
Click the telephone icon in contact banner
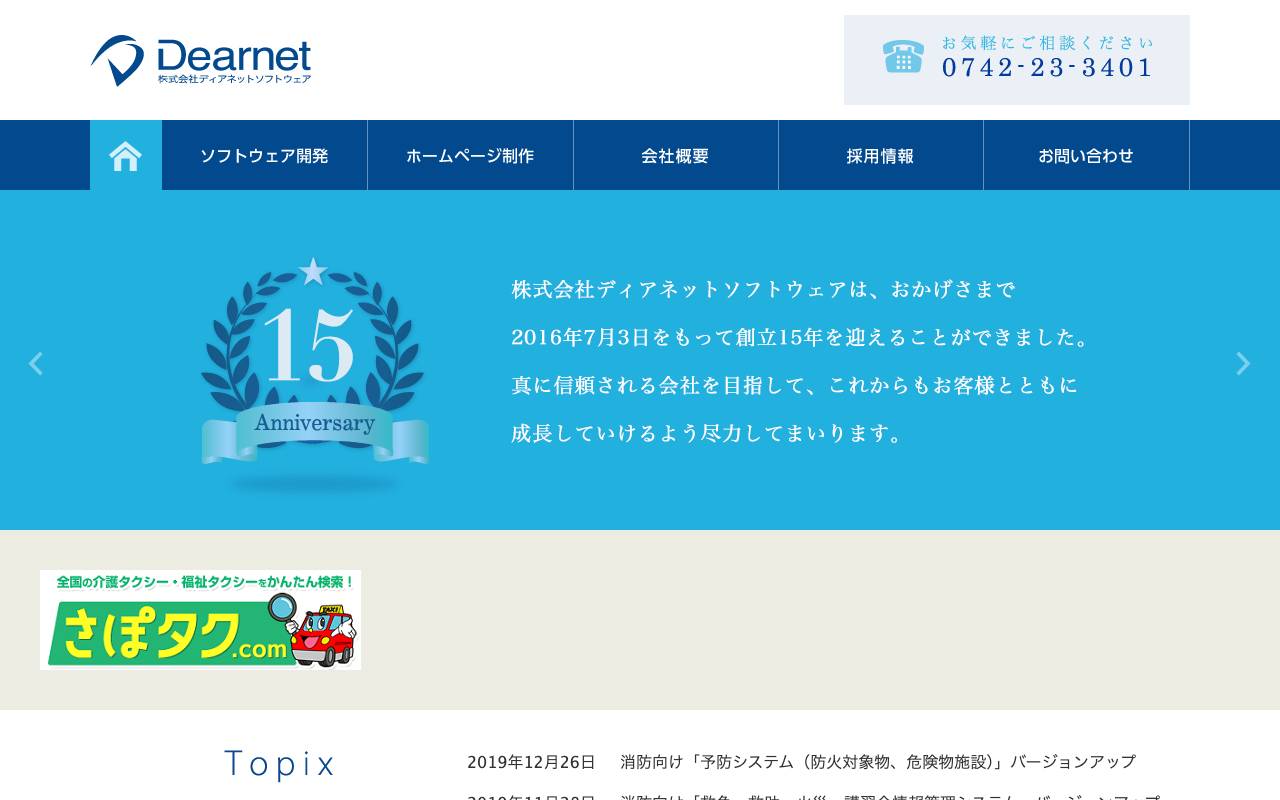tap(903, 57)
